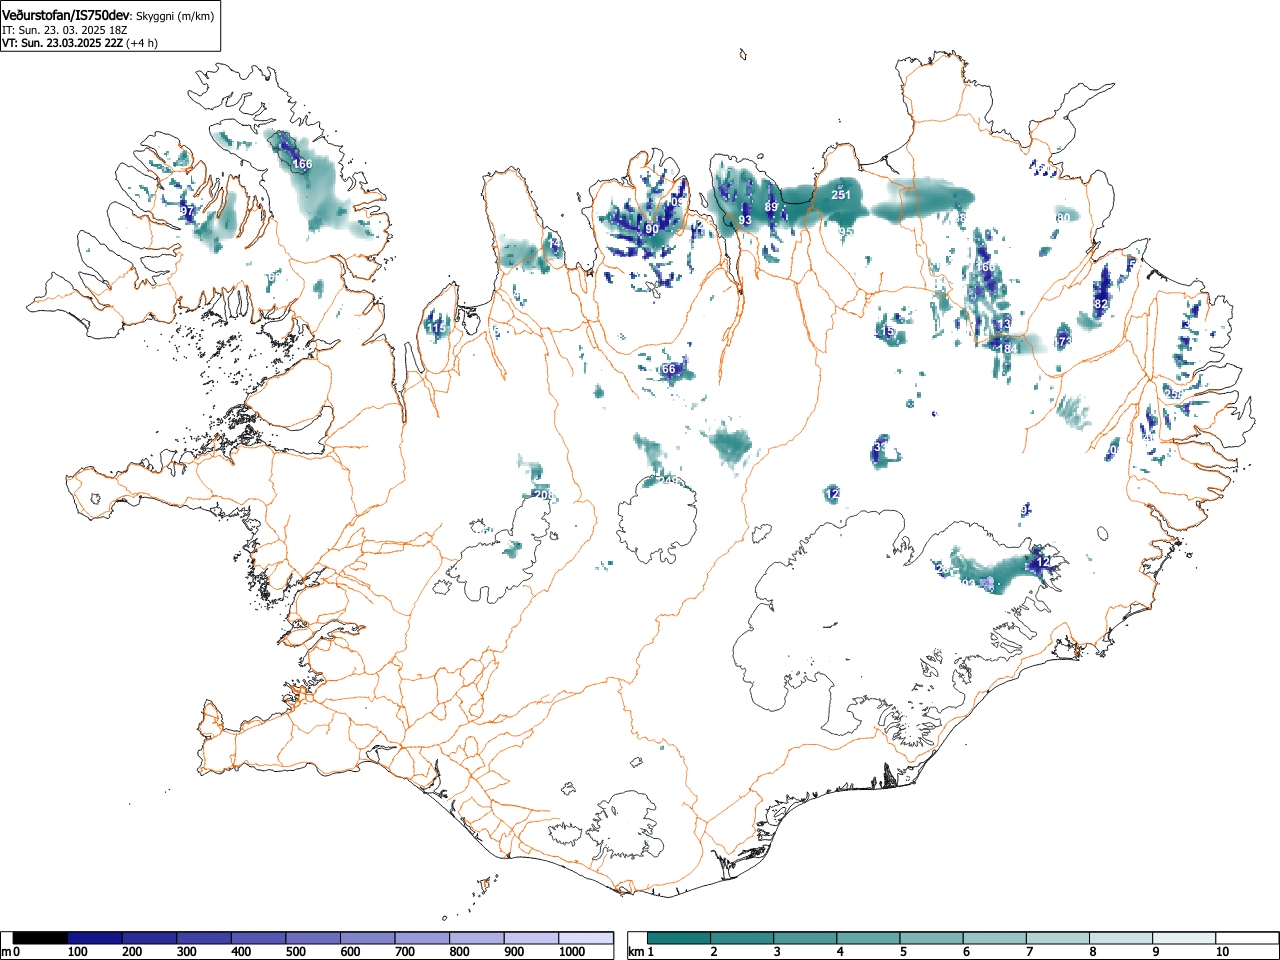Click the '84' visibility value on the map
This screenshot has width=1280, height=960.
click(1009, 349)
